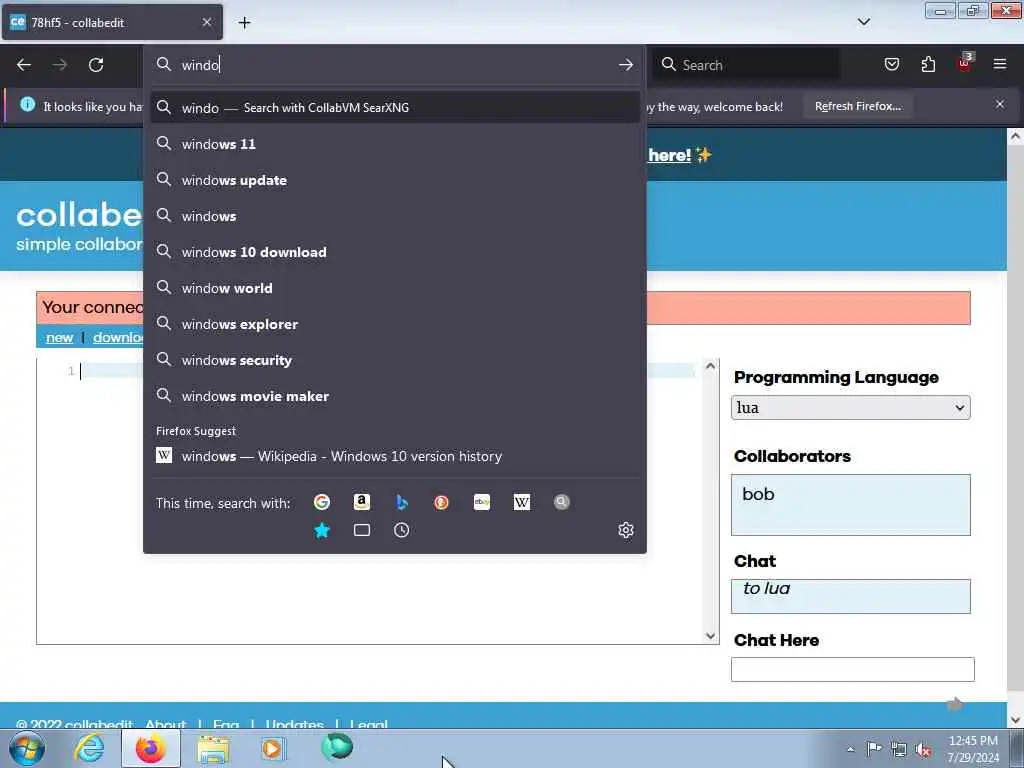
Task: Click page scrollbar up arrow
Action: tap(1015, 137)
